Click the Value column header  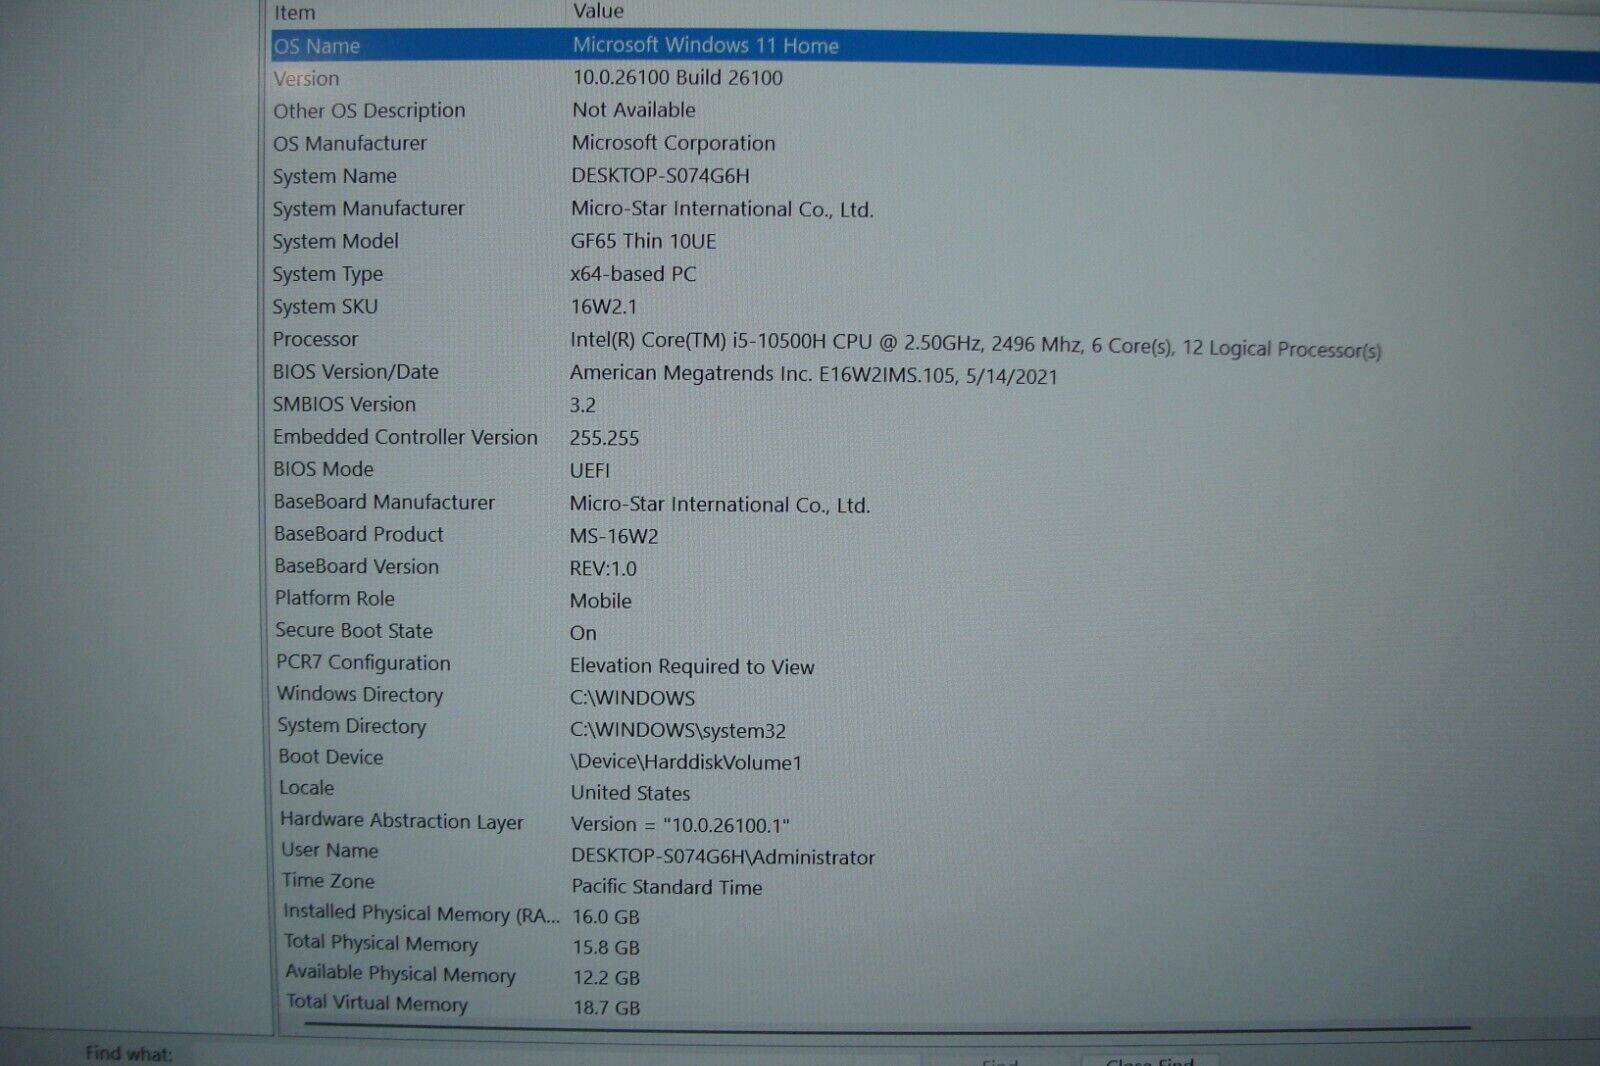coord(598,11)
